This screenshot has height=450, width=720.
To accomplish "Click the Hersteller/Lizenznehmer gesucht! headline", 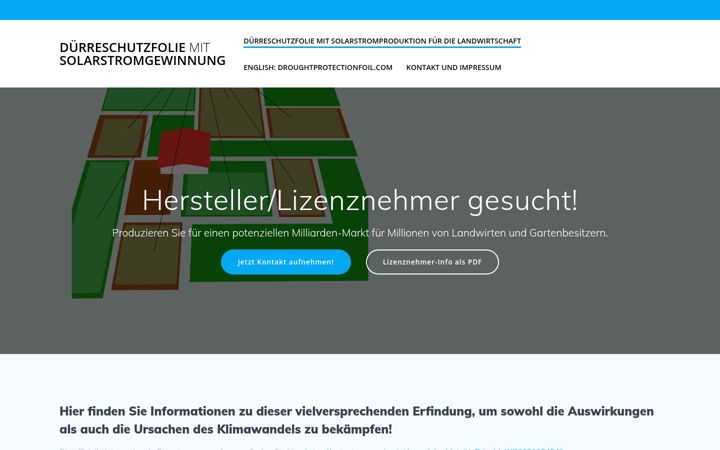I will coord(360,201).
